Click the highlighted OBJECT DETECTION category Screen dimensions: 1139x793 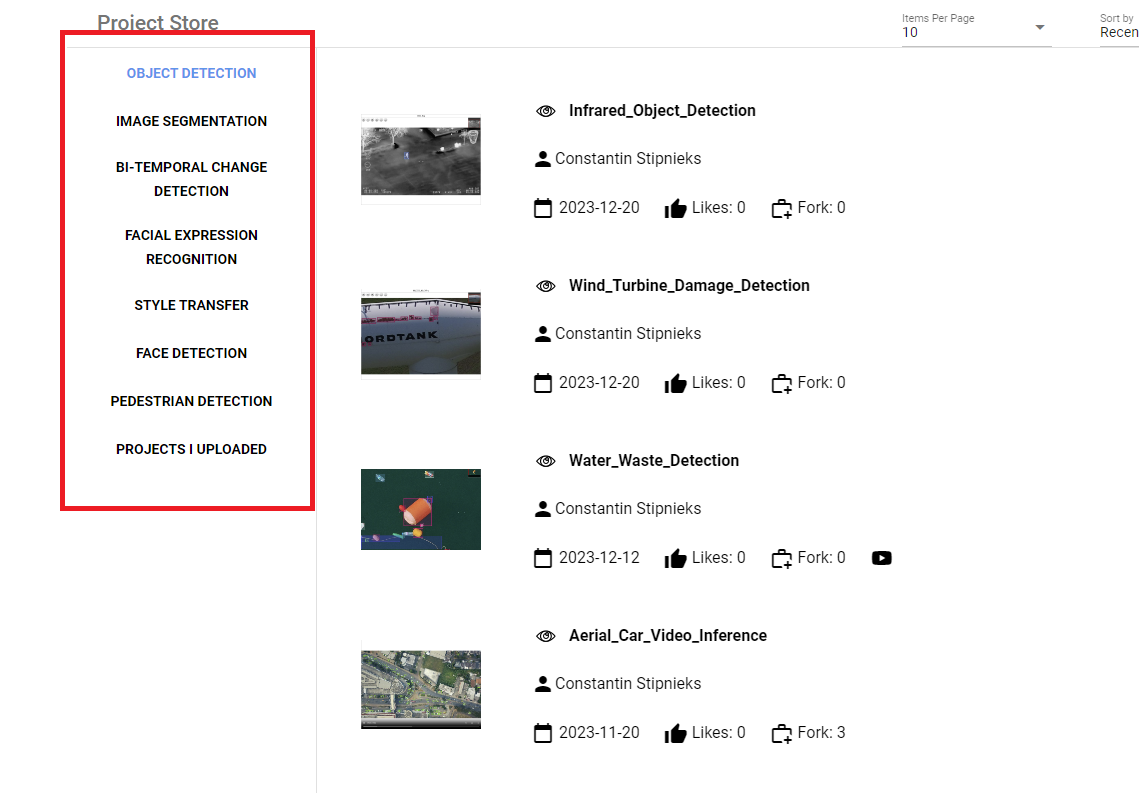click(x=191, y=73)
